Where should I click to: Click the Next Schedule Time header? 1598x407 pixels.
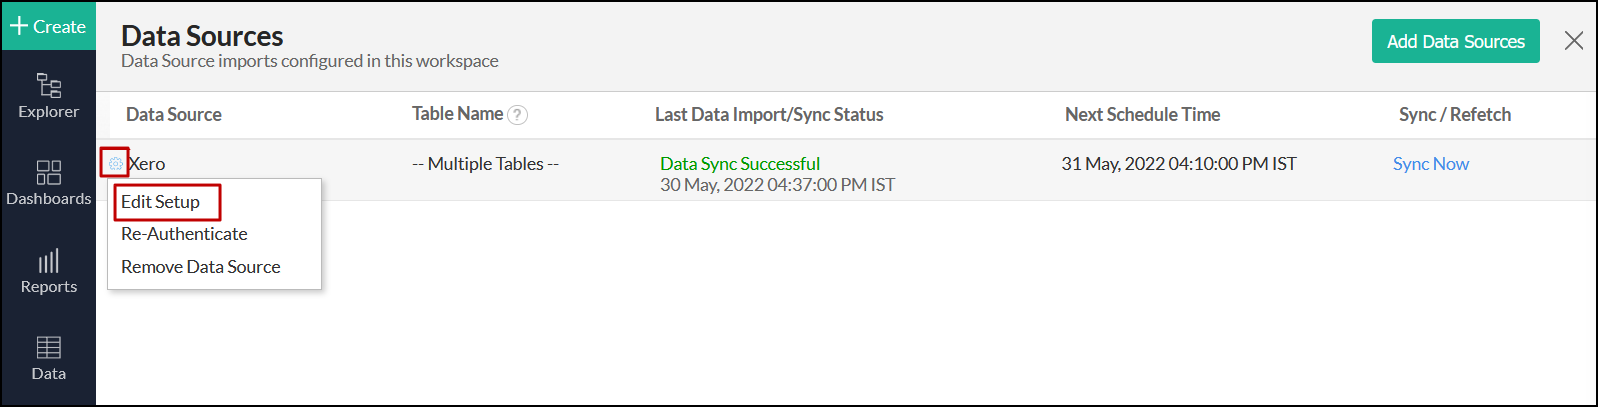(x=1142, y=115)
